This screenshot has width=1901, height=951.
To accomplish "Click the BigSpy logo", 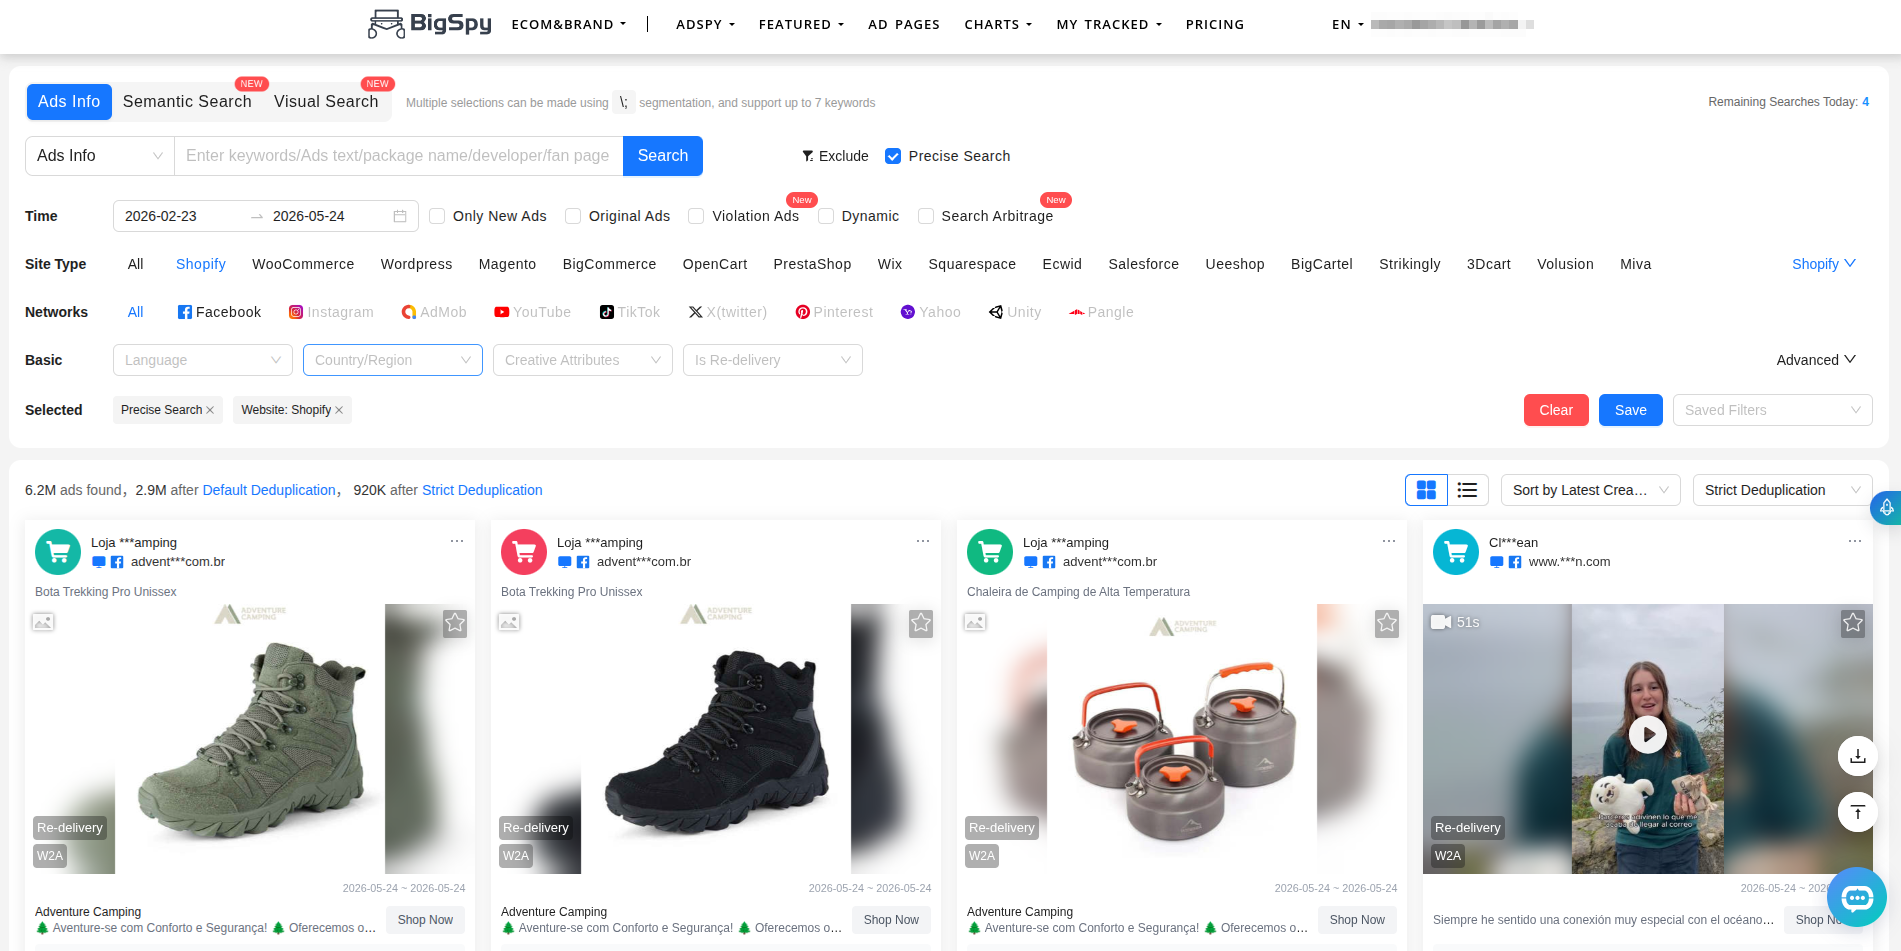I will 430,23.
